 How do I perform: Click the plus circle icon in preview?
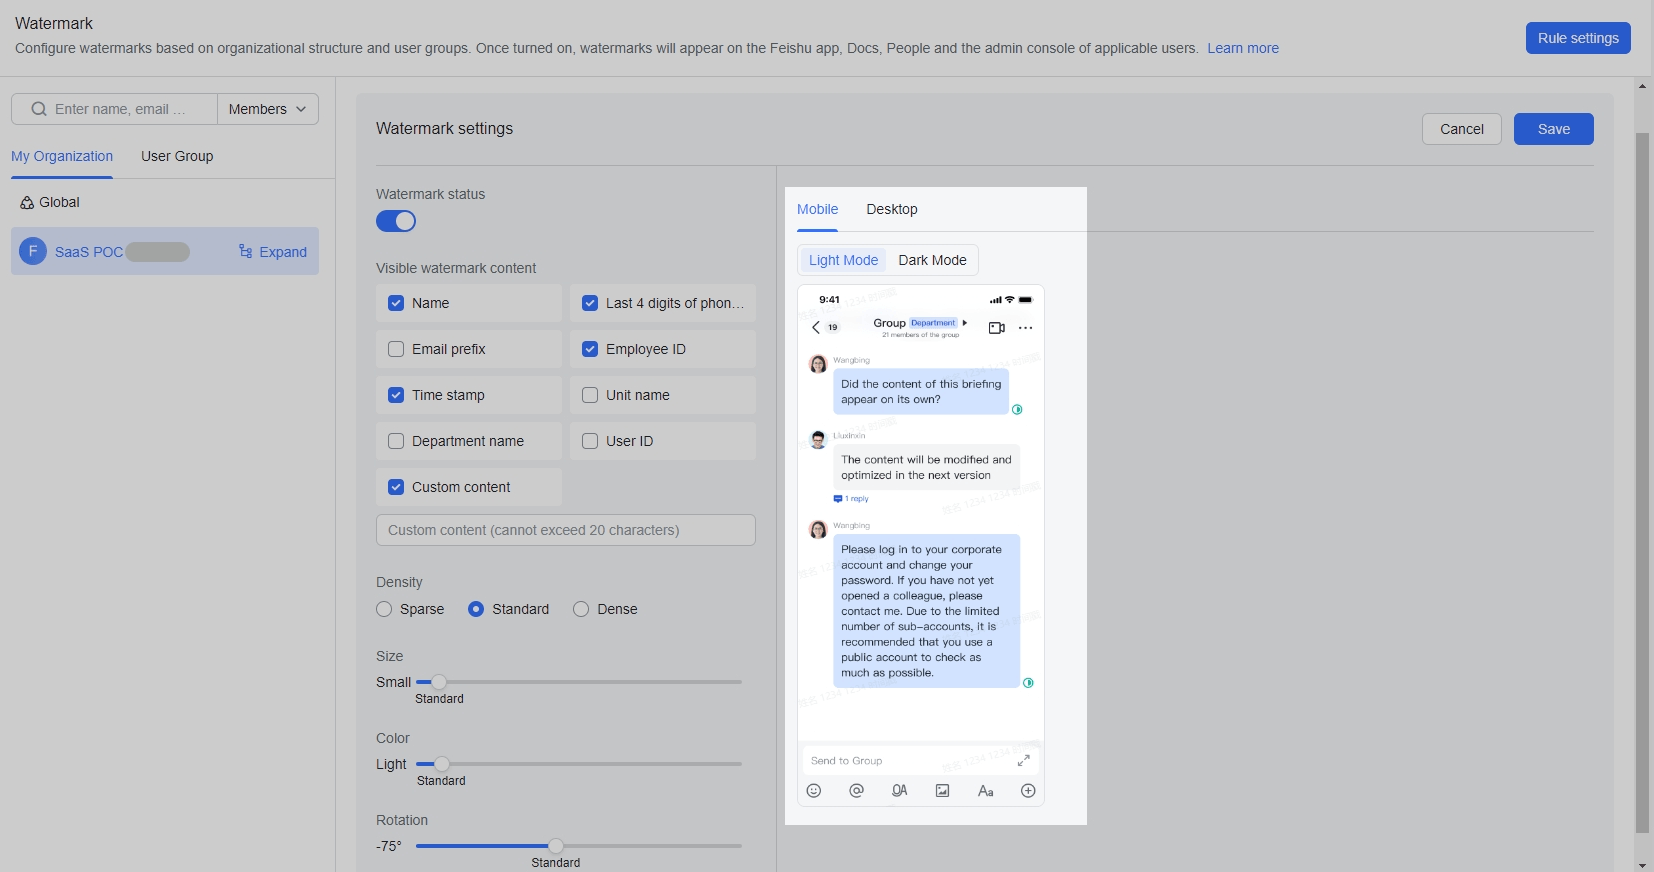(1028, 791)
